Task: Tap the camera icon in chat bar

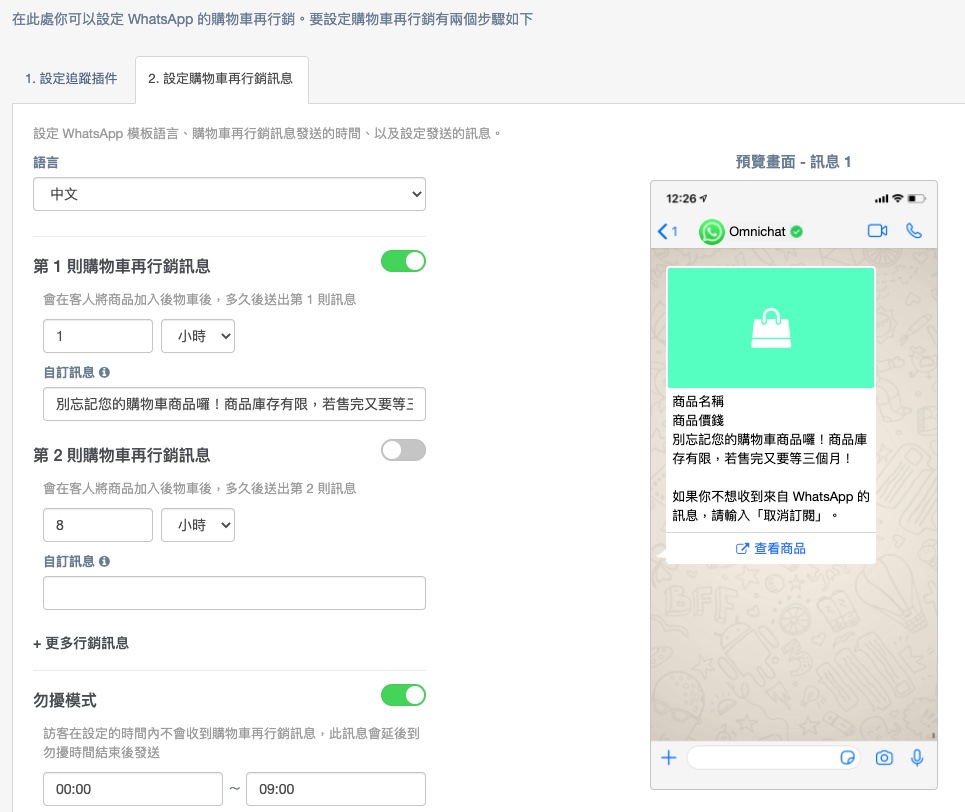Action: pos(884,758)
